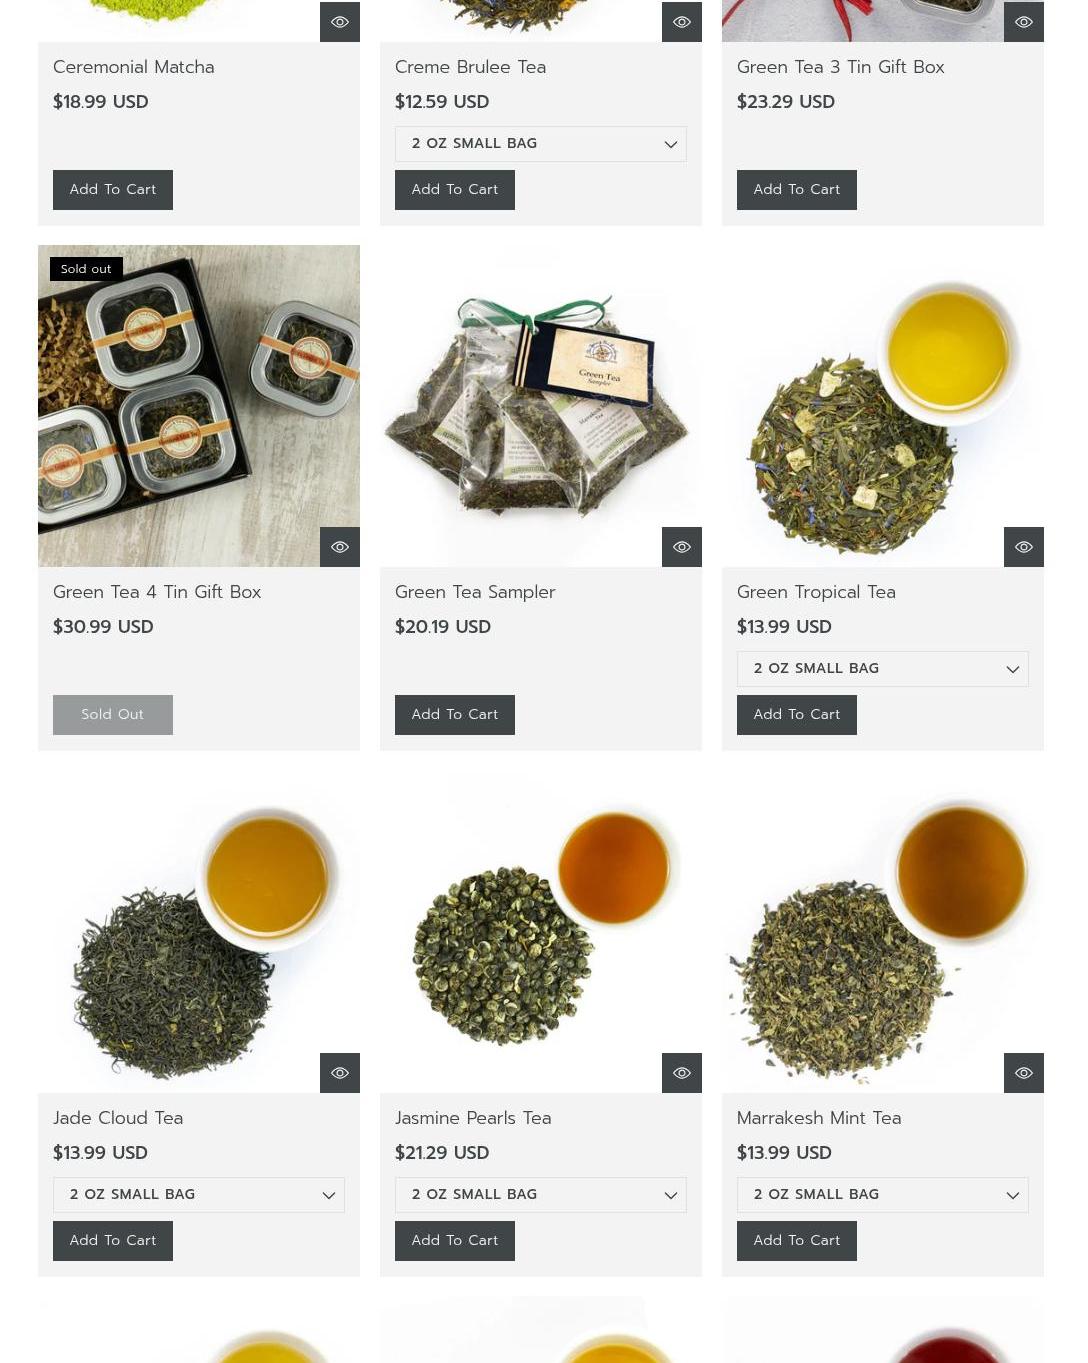Screen dimensions: 1088x1363
Task: Add Green Tea Sampler to cart
Action: pyautogui.click(x=455, y=715)
